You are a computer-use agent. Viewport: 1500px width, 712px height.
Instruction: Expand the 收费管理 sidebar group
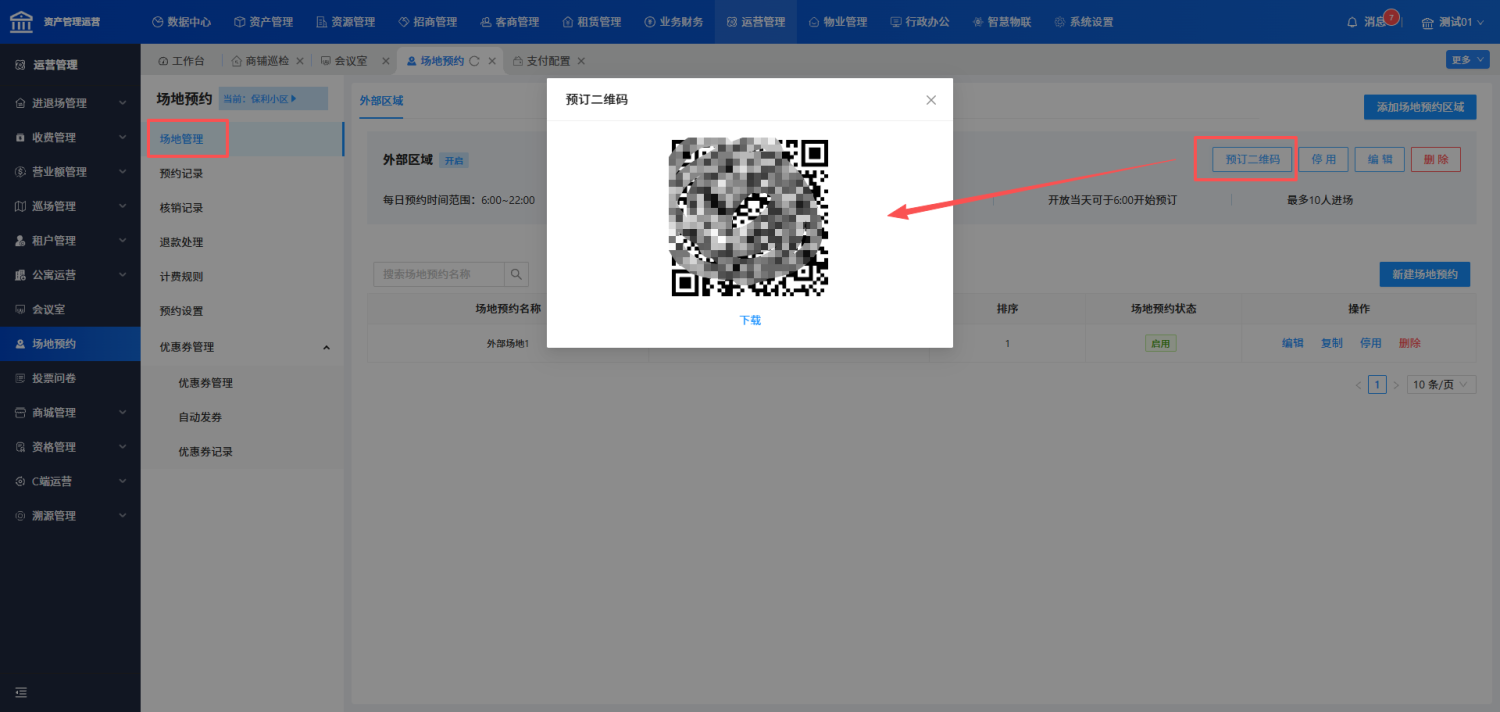coord(70,137)
